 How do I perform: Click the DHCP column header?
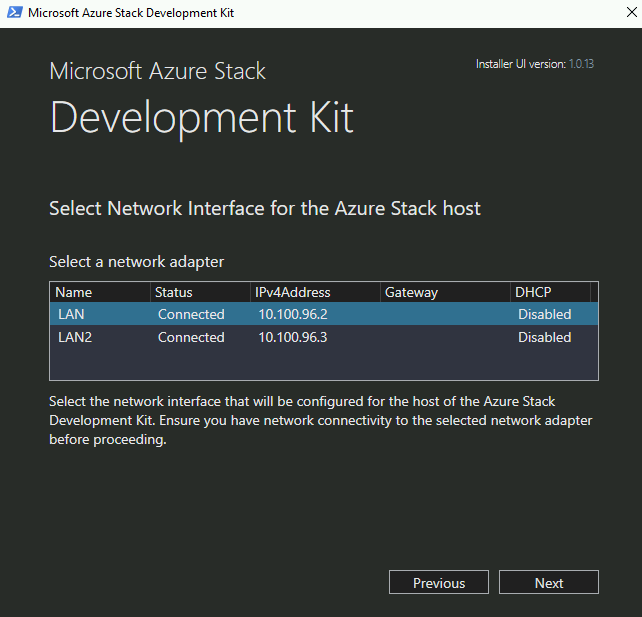[551, 292]
